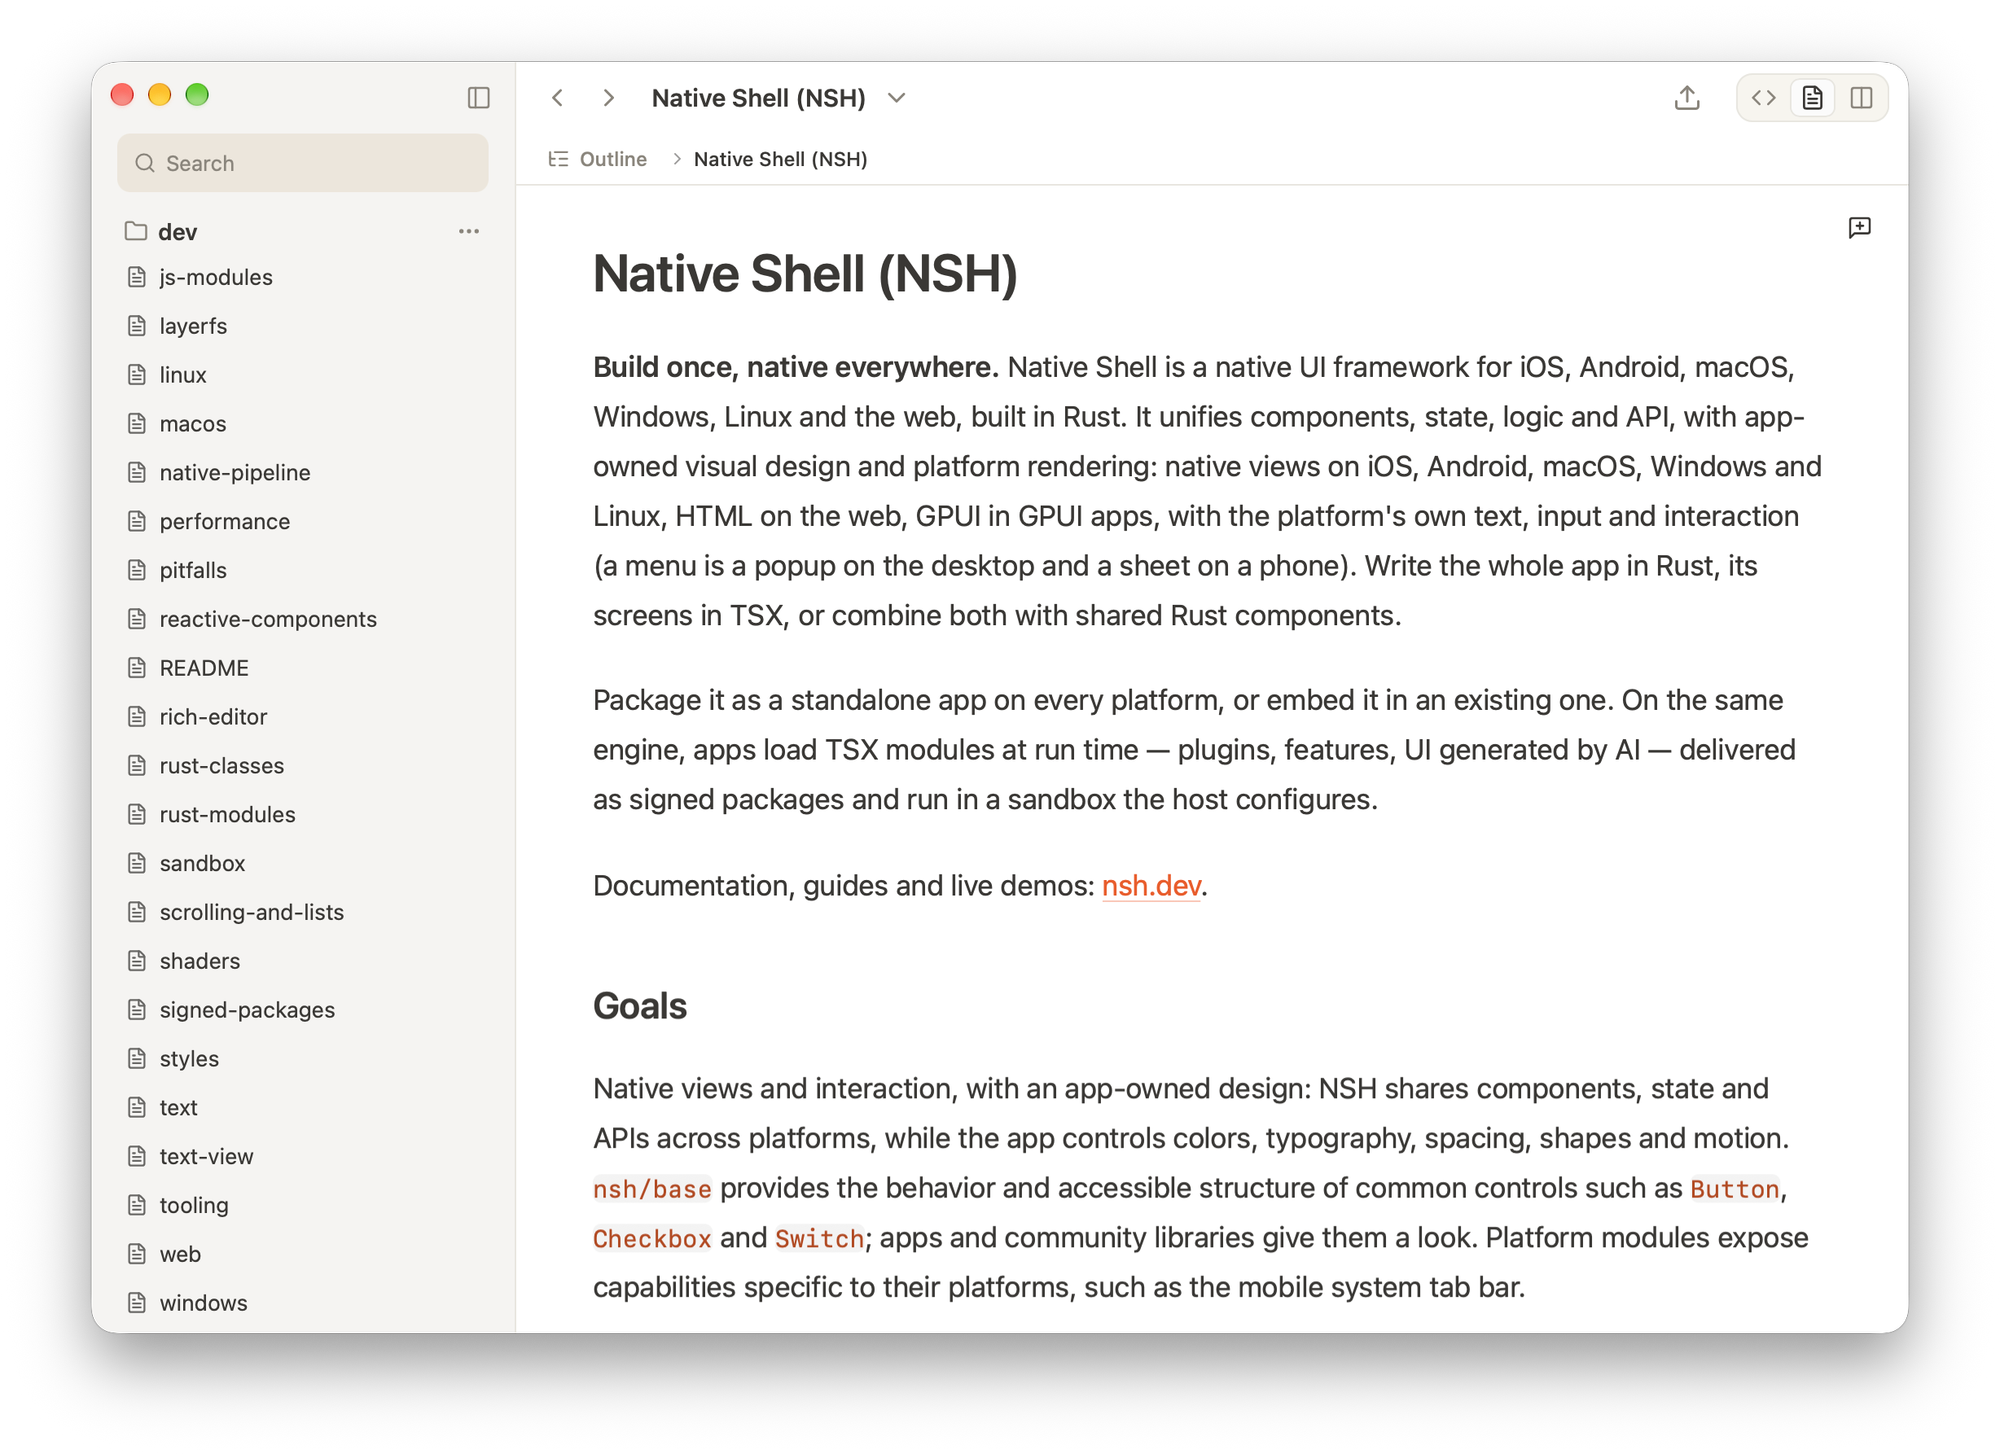Open the pitfalls document
The height and width of the screenshot is (1454, 2000).
303,570
